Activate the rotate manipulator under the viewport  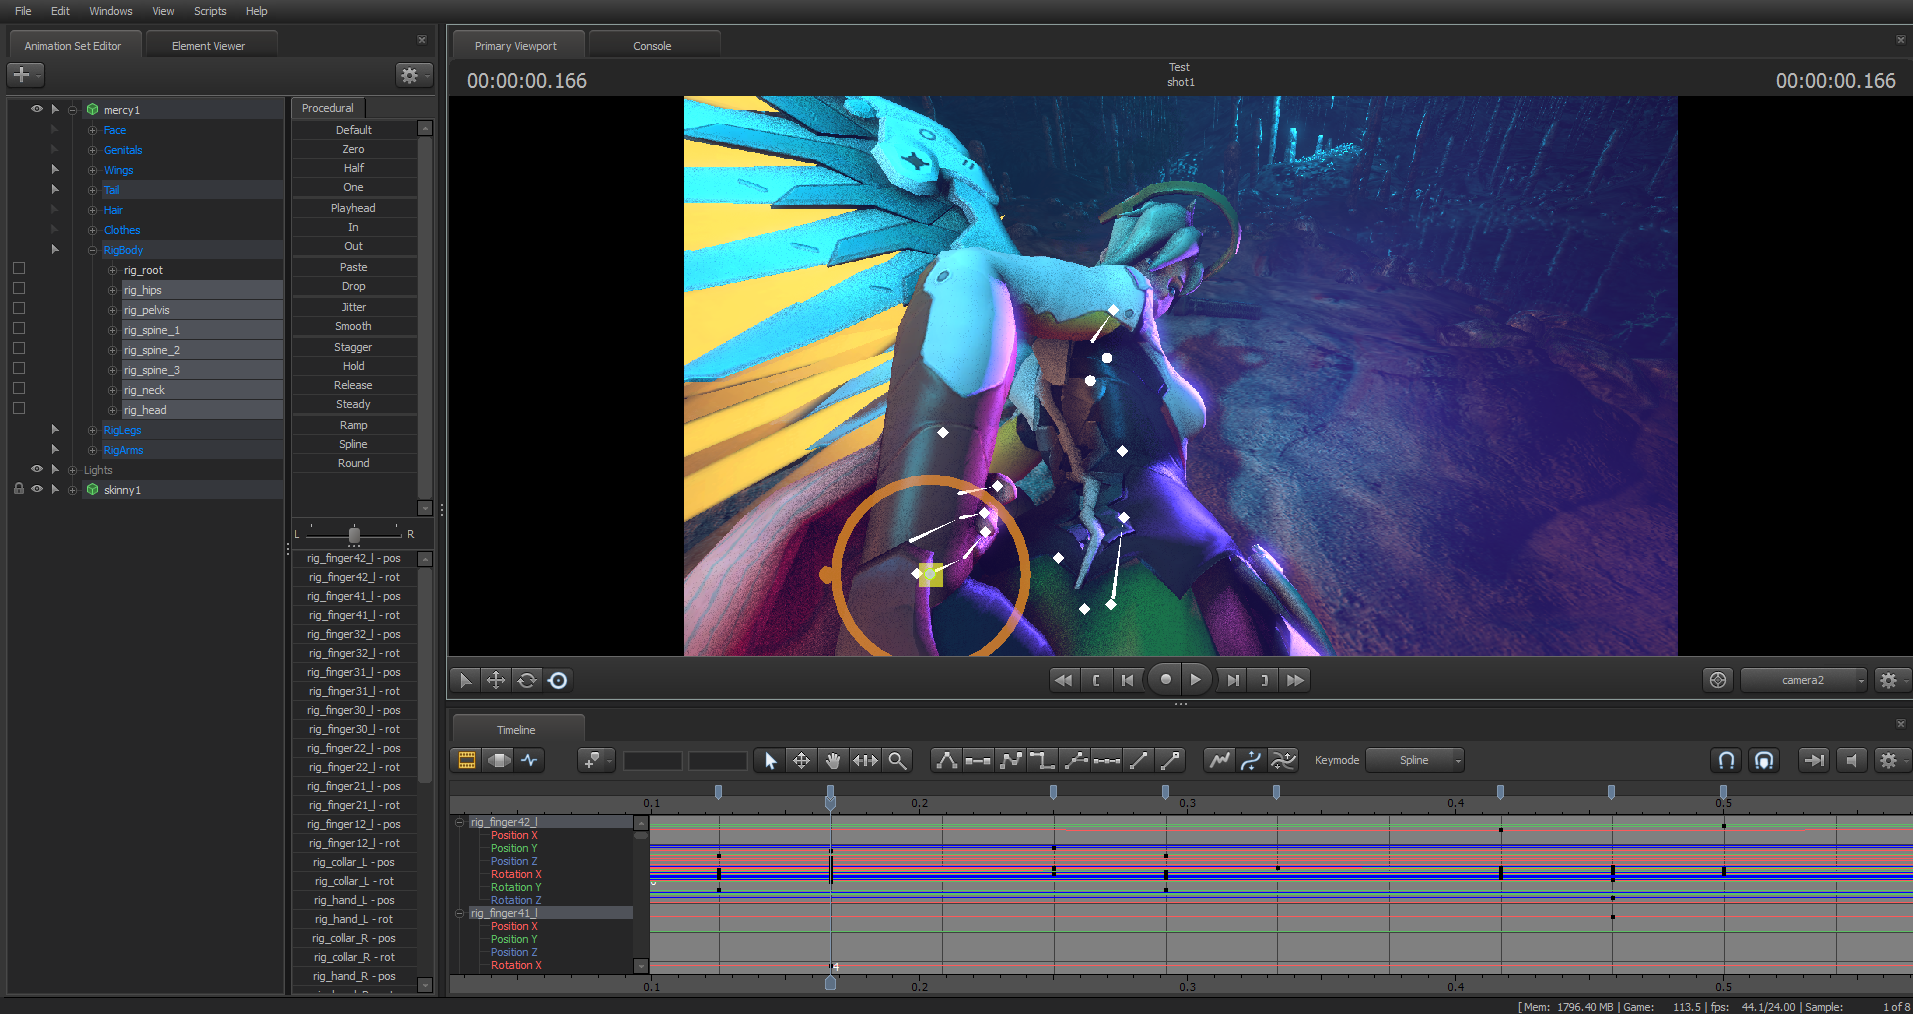527,681
